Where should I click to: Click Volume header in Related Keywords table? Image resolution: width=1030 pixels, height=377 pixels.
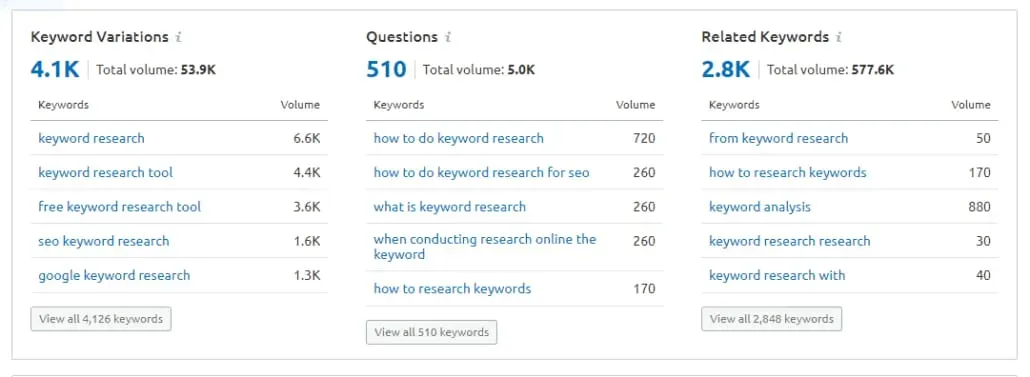click(x=971, y=104)
